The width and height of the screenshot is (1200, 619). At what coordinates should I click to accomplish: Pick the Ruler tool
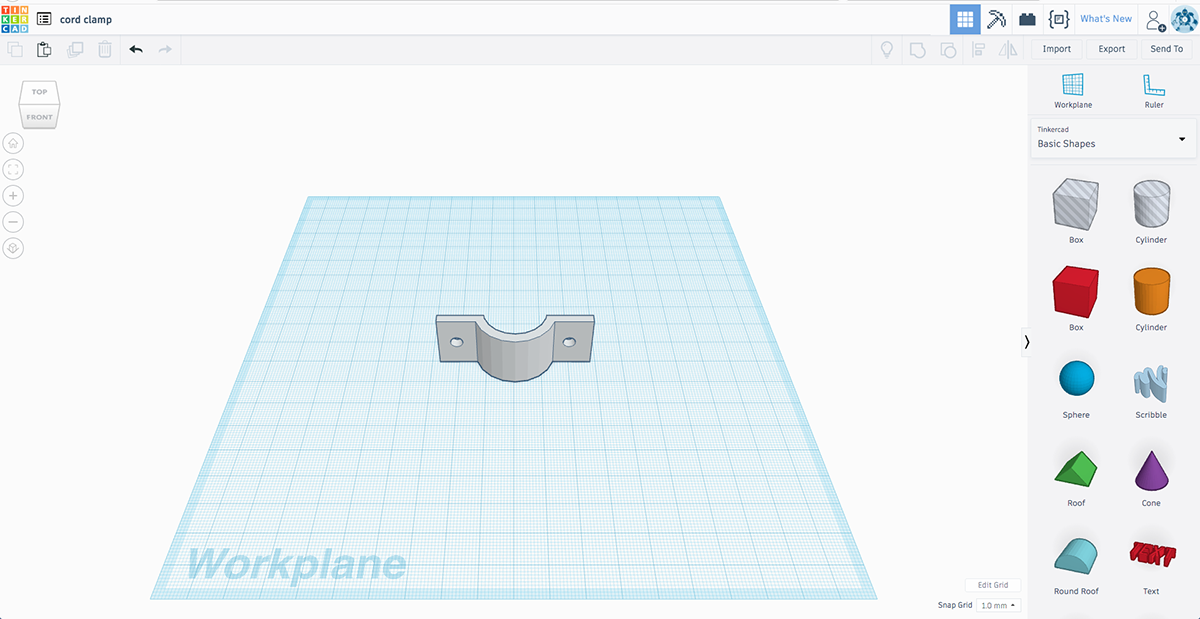1153,90
